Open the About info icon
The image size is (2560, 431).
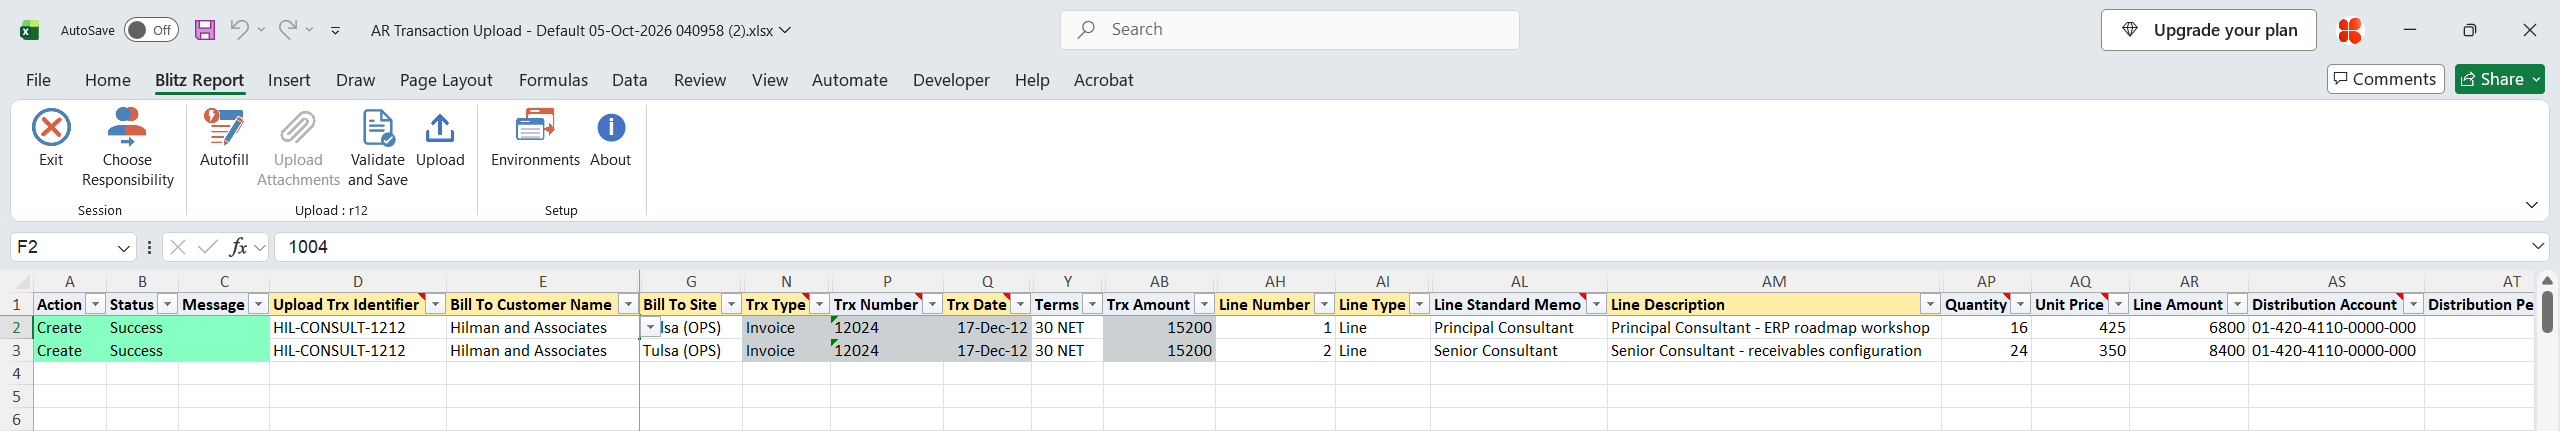[611, 128]
